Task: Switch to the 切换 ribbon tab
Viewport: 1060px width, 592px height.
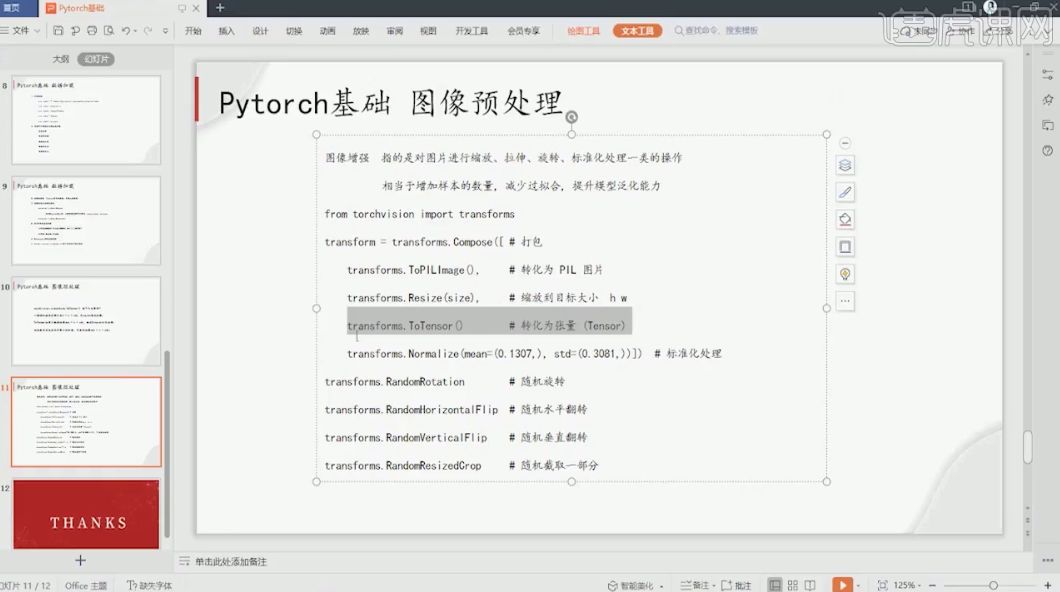Action: [x=294, y=30]
